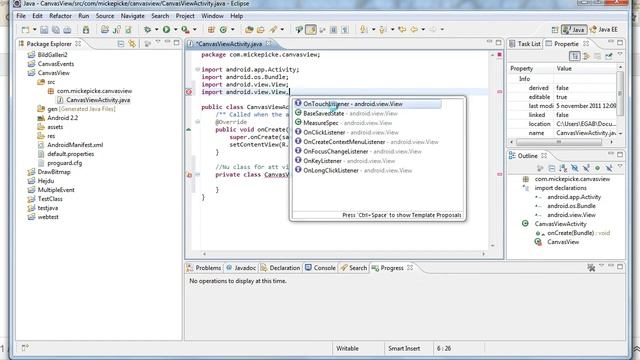Toggle Show Categories in Properties view
The height and width of the screenshot is (360, 640).
(x=575, y=56)
